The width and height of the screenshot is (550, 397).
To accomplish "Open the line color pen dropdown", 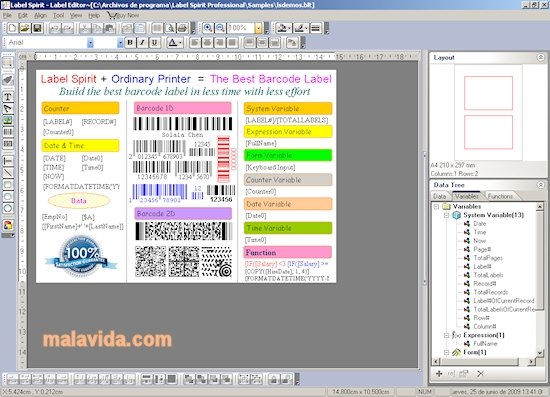I will [306, 28].
